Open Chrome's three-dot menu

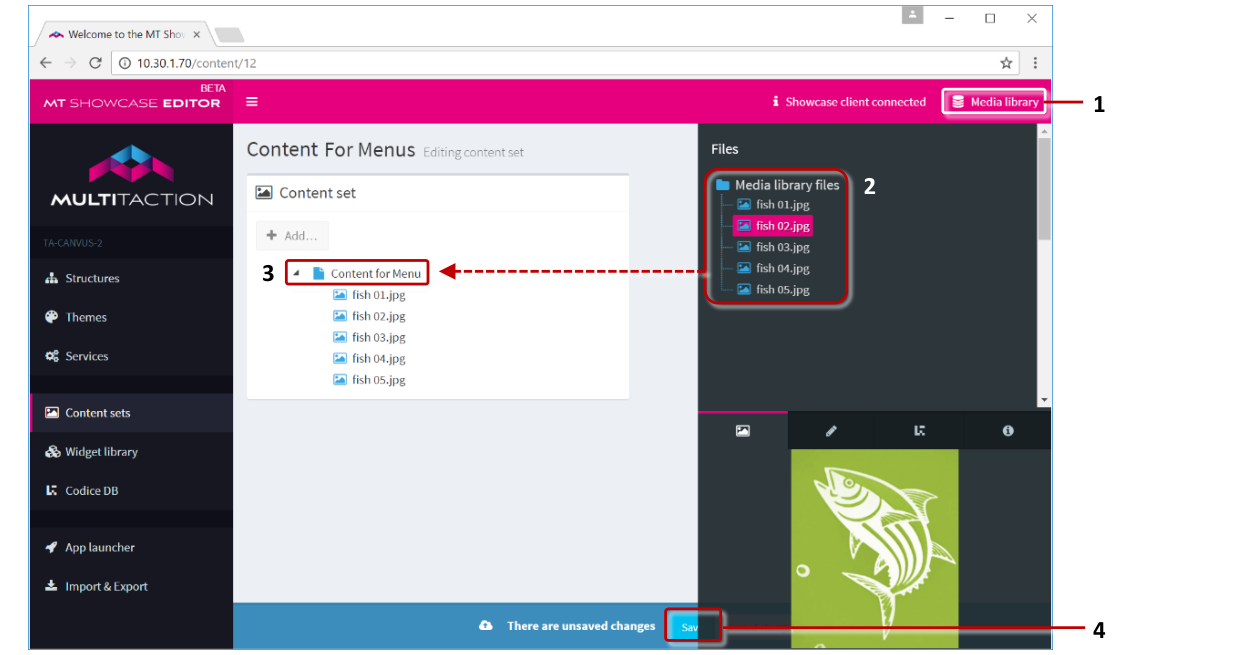[1035, 62]
